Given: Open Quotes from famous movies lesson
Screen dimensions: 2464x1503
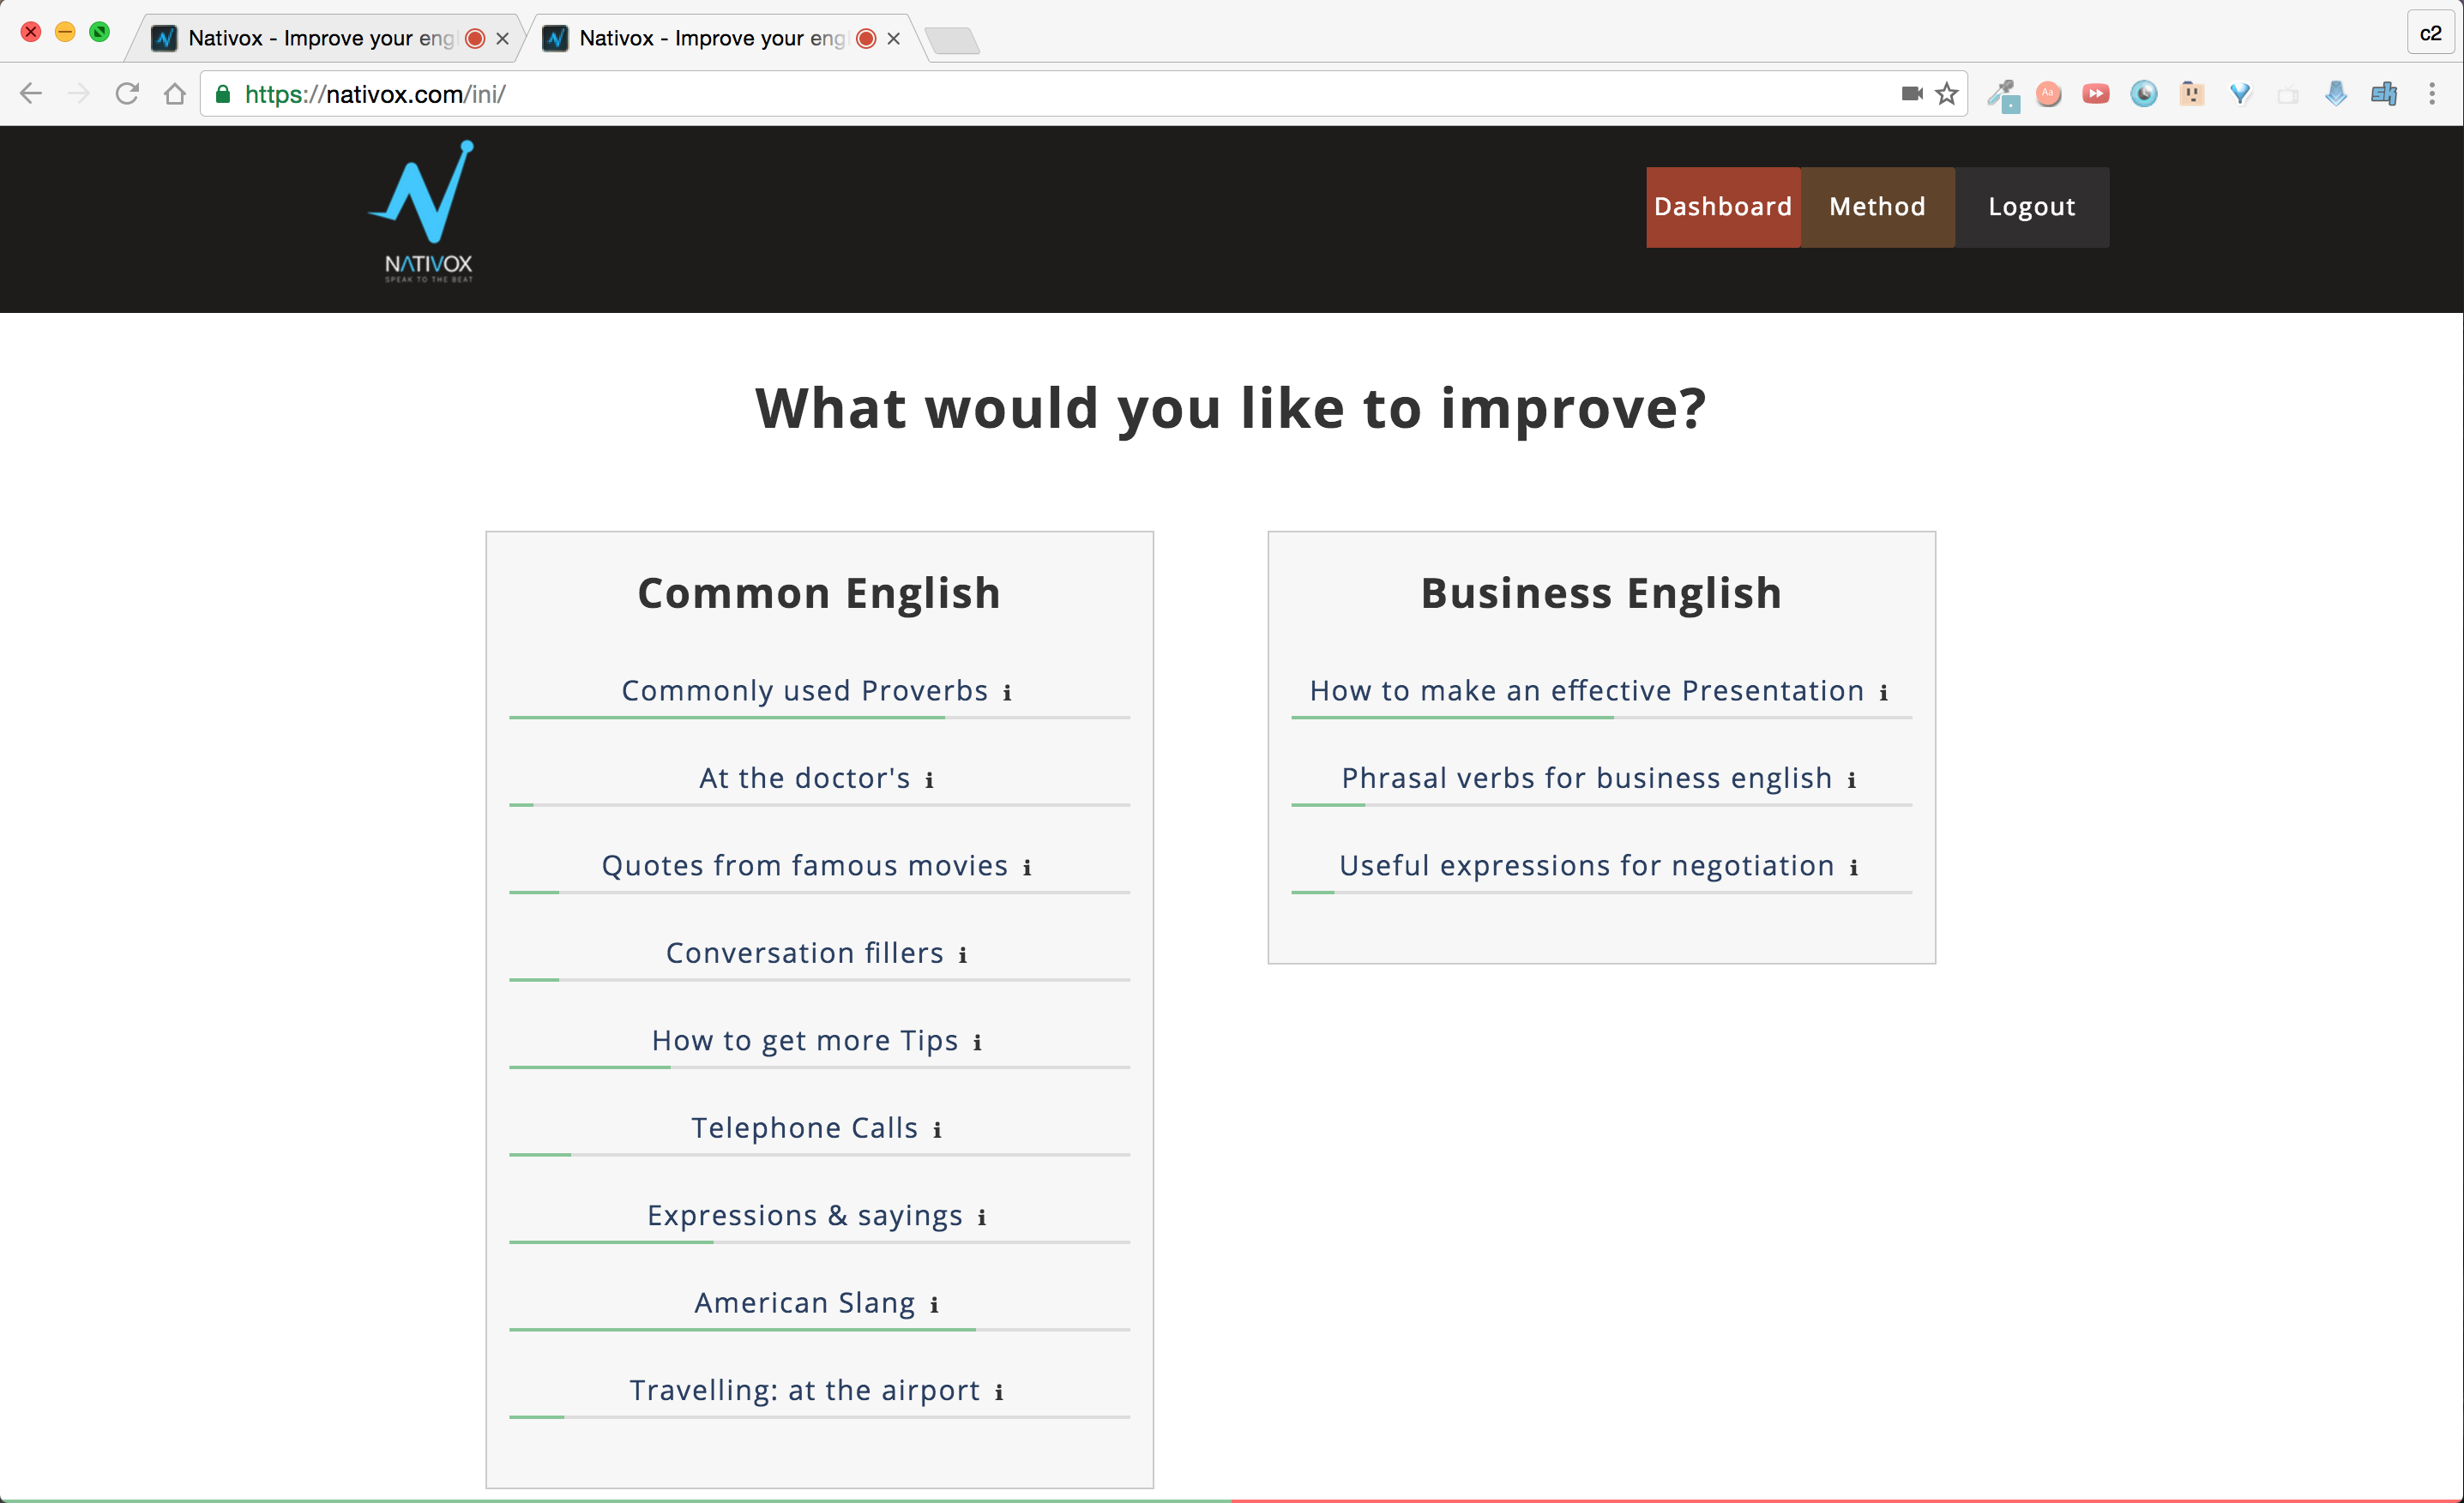Looking at the screenshot, I should tap(804, 866).
